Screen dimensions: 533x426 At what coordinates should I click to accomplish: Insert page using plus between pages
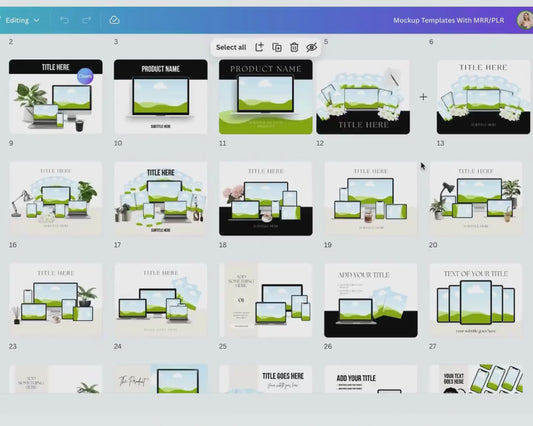pos(423,97)
